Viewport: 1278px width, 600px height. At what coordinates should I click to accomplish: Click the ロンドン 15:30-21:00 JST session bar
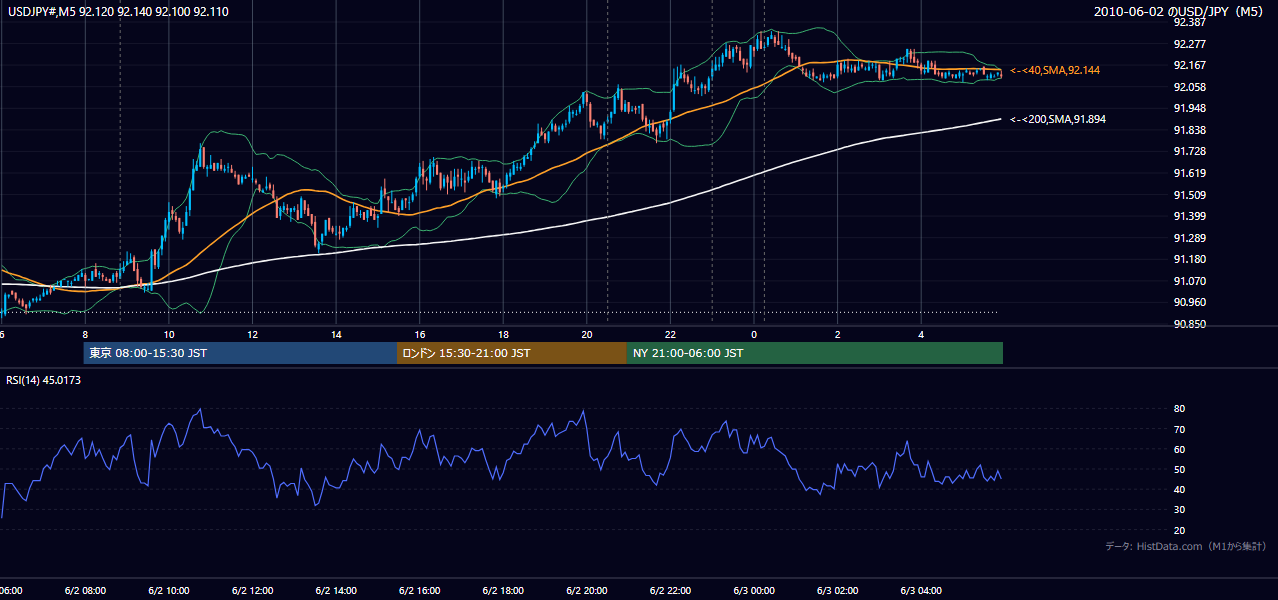click(x=512, y=353)
